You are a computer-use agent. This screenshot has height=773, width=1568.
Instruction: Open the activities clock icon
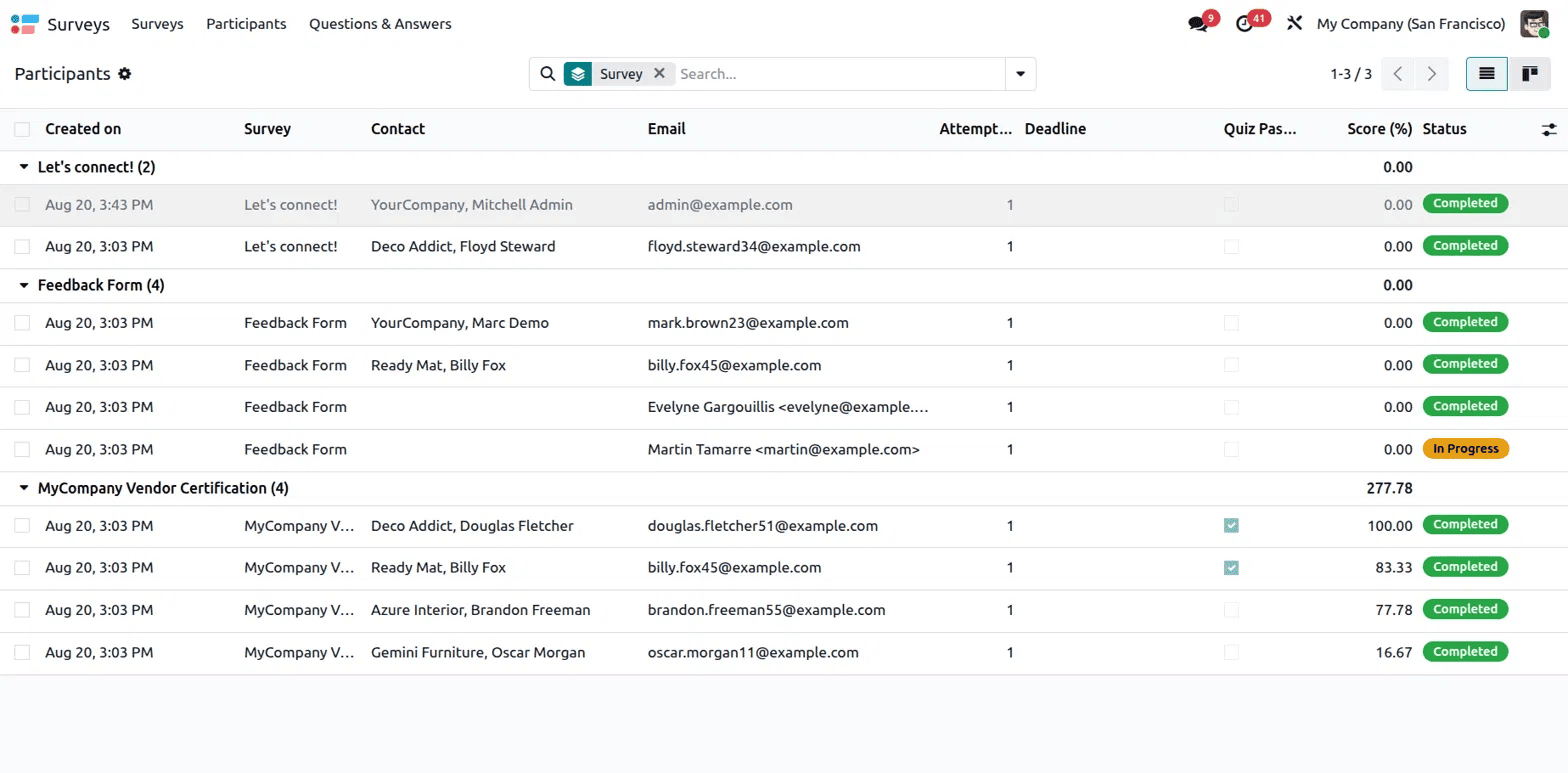click(1245, 24)
